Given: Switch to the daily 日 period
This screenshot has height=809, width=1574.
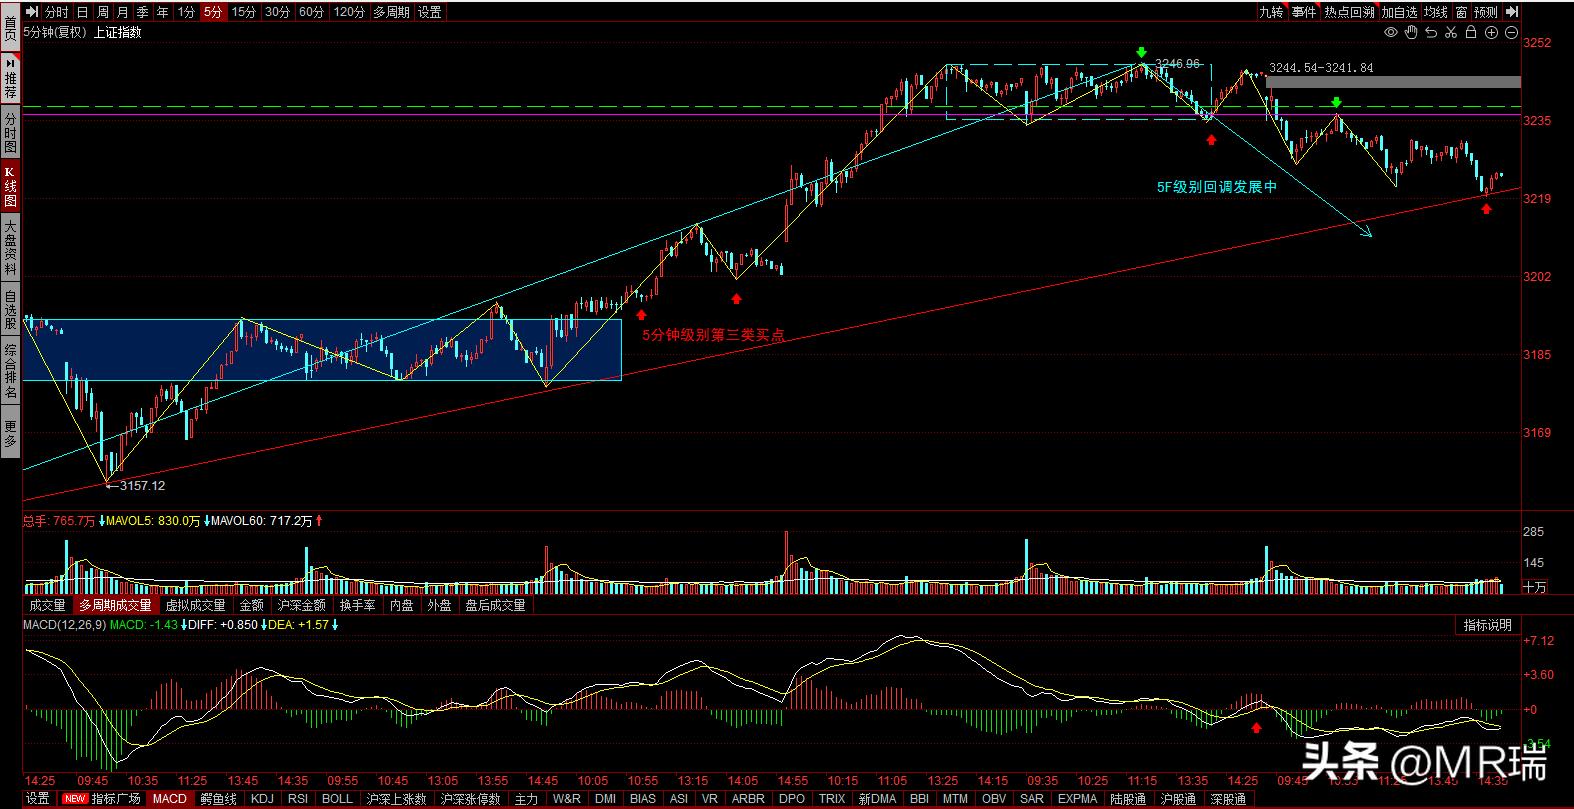Looking at the screenshot, I should [x=82, y=12].
